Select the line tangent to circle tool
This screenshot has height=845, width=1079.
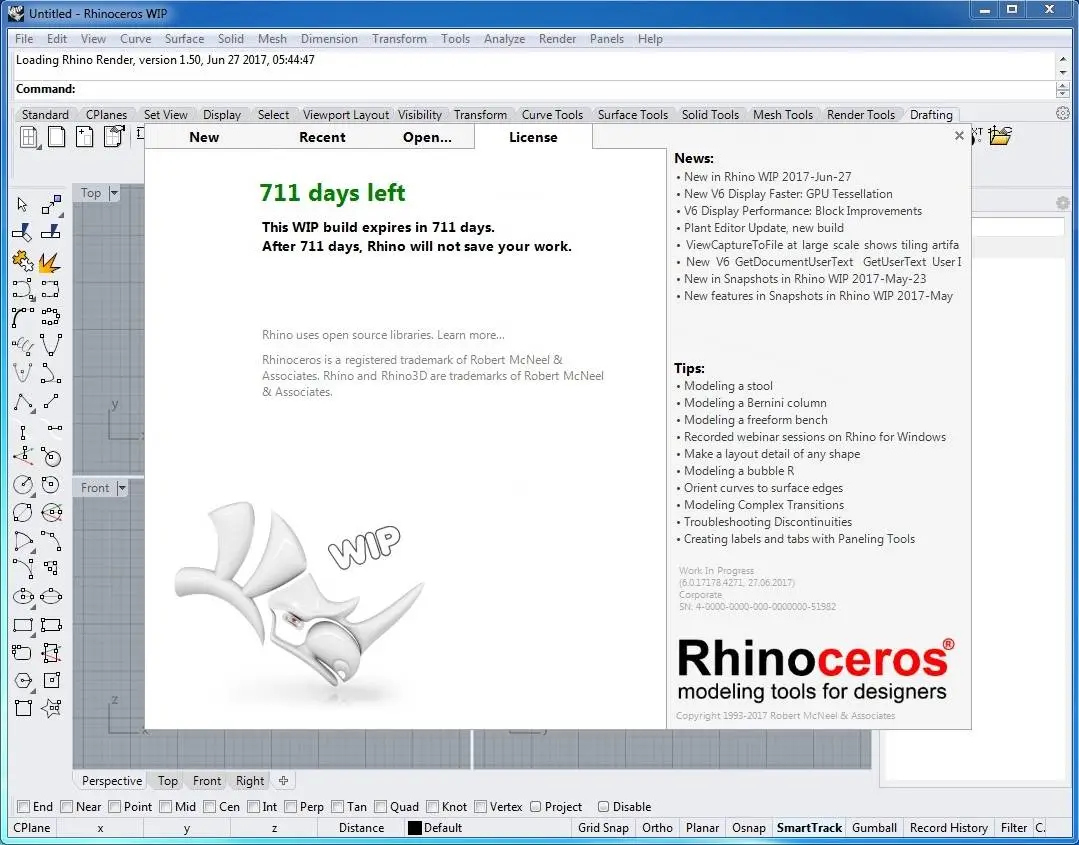coord(51,457)
